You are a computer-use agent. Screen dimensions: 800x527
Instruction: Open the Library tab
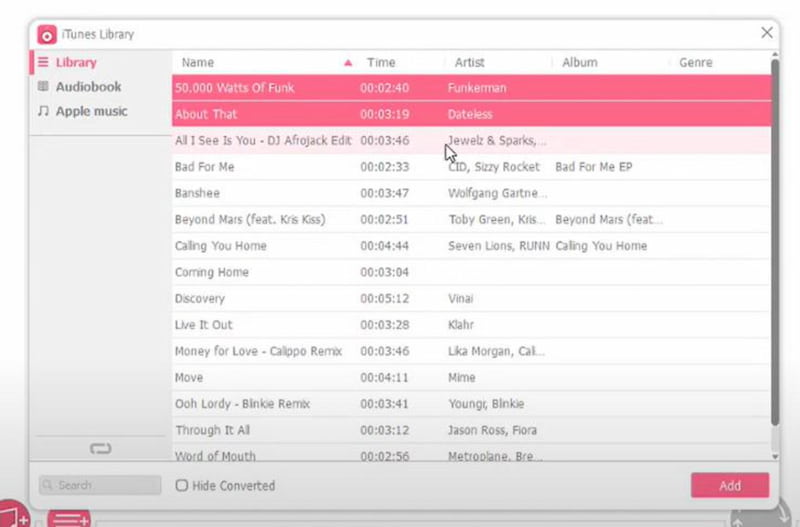[x=76, y=62]
